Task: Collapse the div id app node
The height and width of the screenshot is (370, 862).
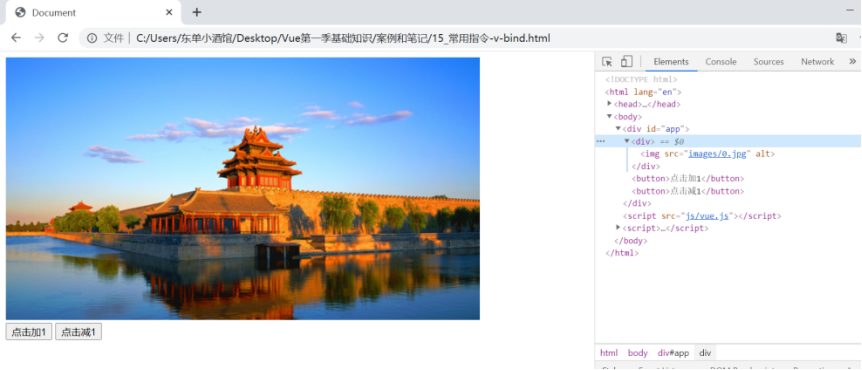Action: click(x=618, y=128)
